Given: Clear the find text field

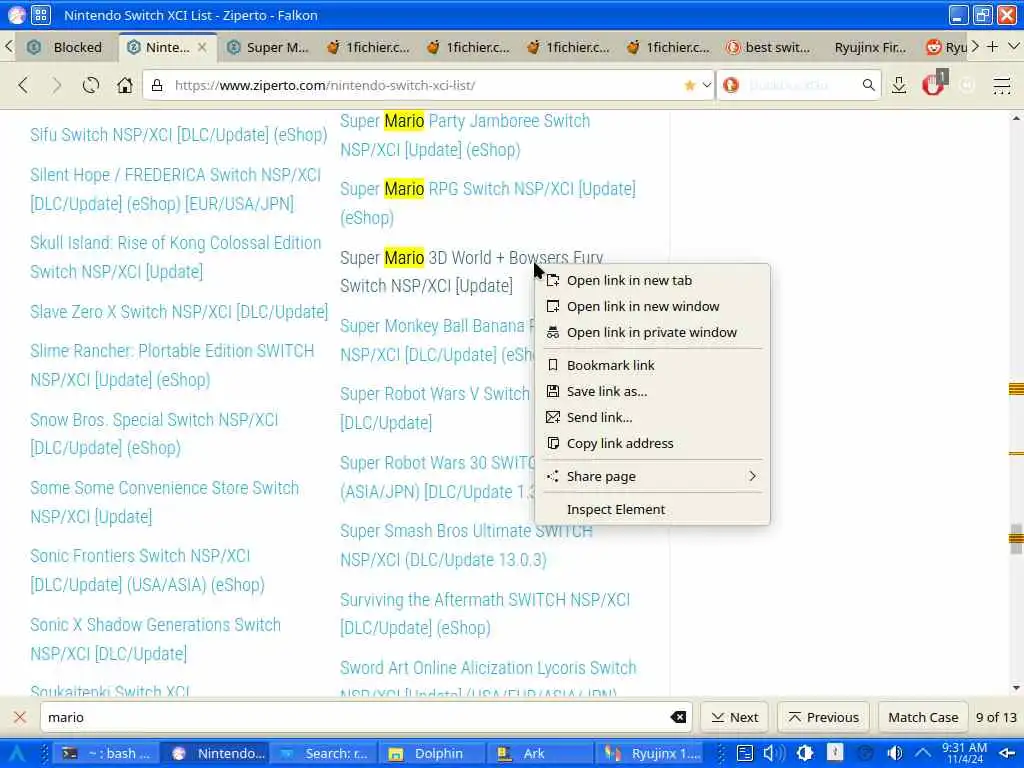Looking at the screenshot, I should (678, 717).
